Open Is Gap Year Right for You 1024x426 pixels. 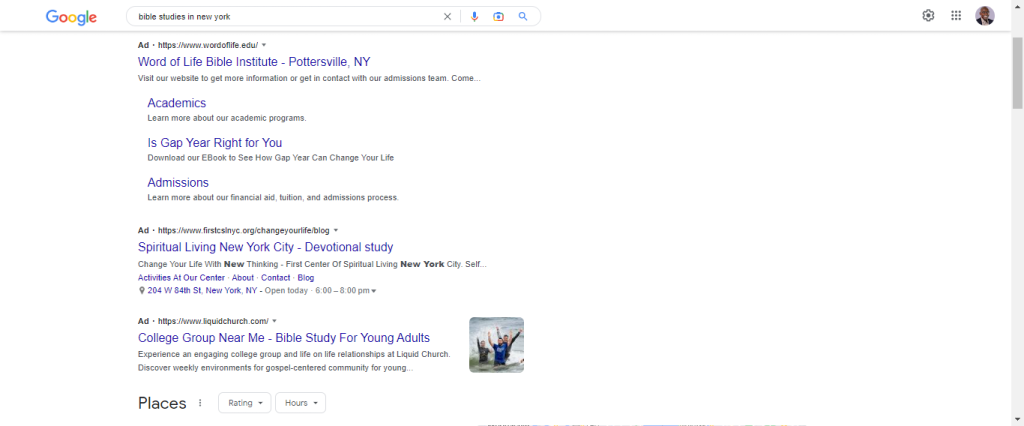tap(215, 142)
